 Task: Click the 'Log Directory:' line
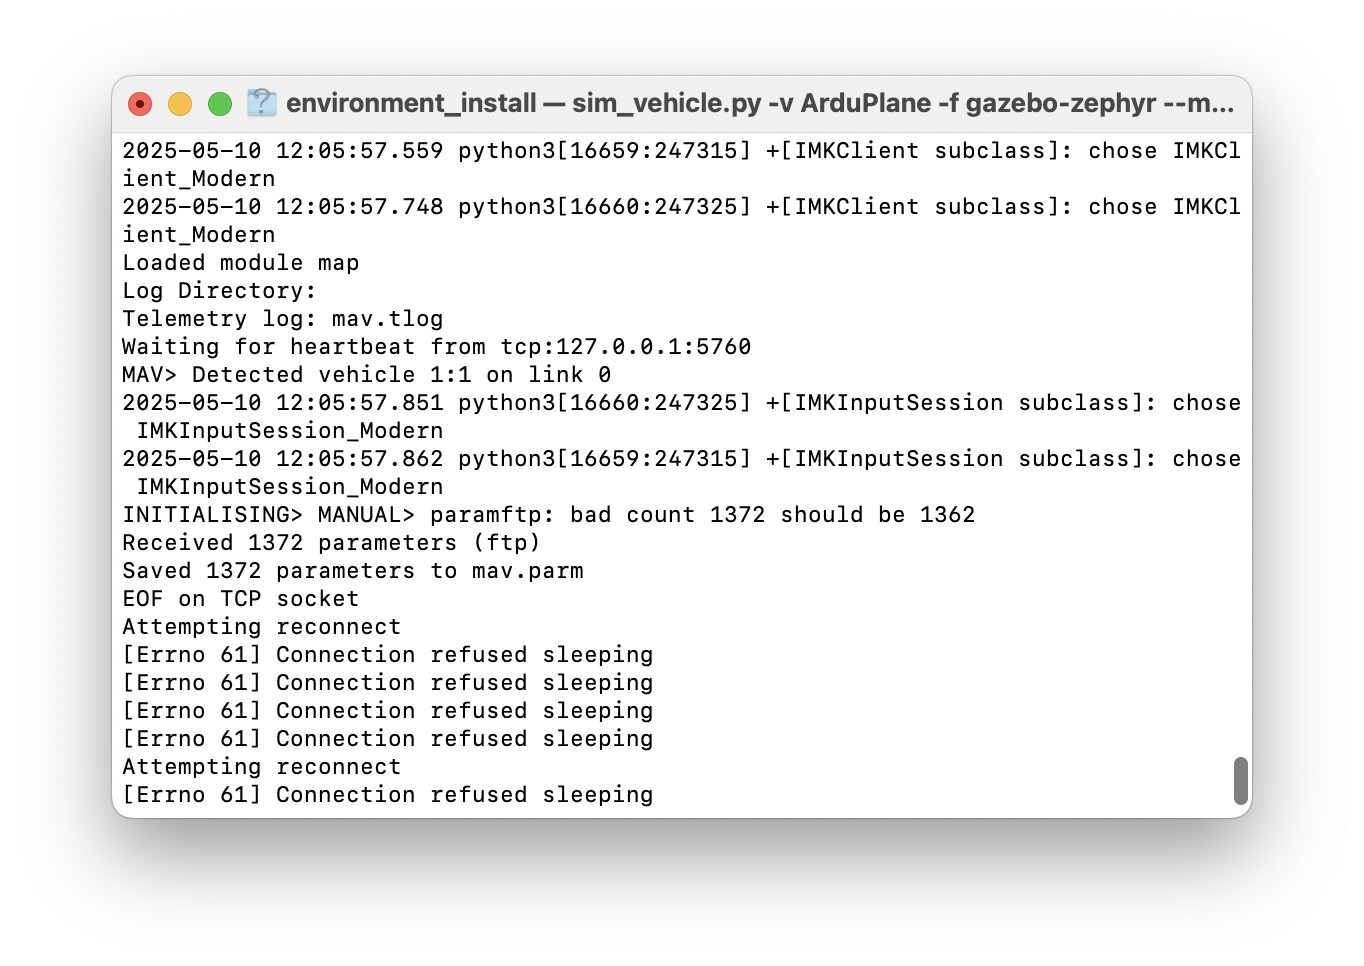point(219,291)
